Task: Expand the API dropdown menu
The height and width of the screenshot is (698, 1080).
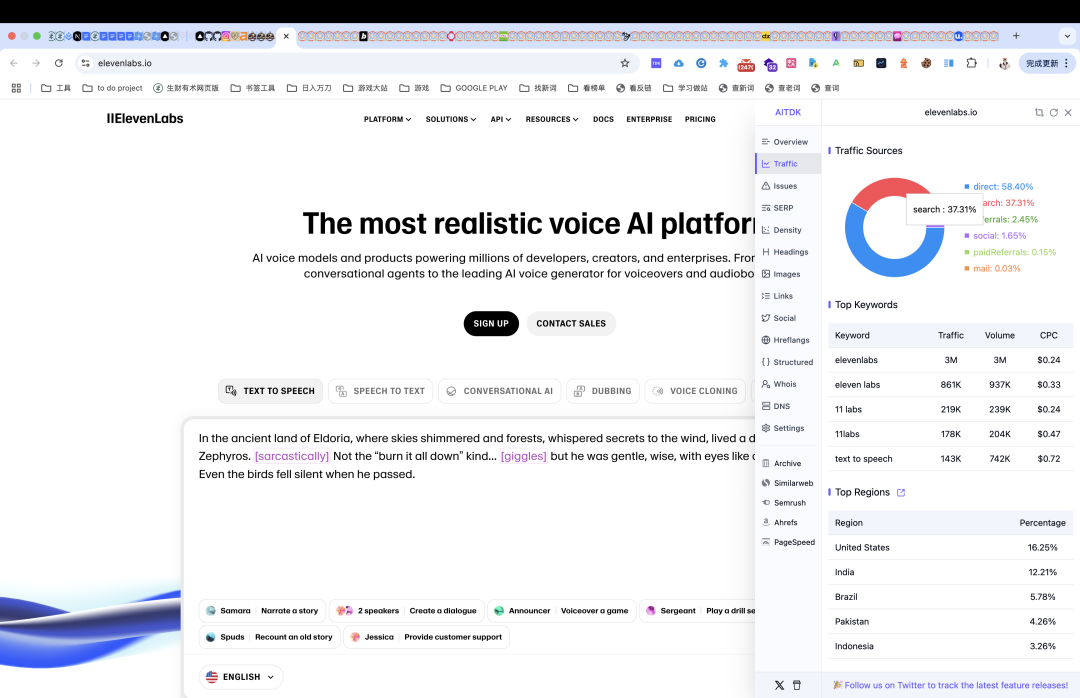Action: pos(501,120)
